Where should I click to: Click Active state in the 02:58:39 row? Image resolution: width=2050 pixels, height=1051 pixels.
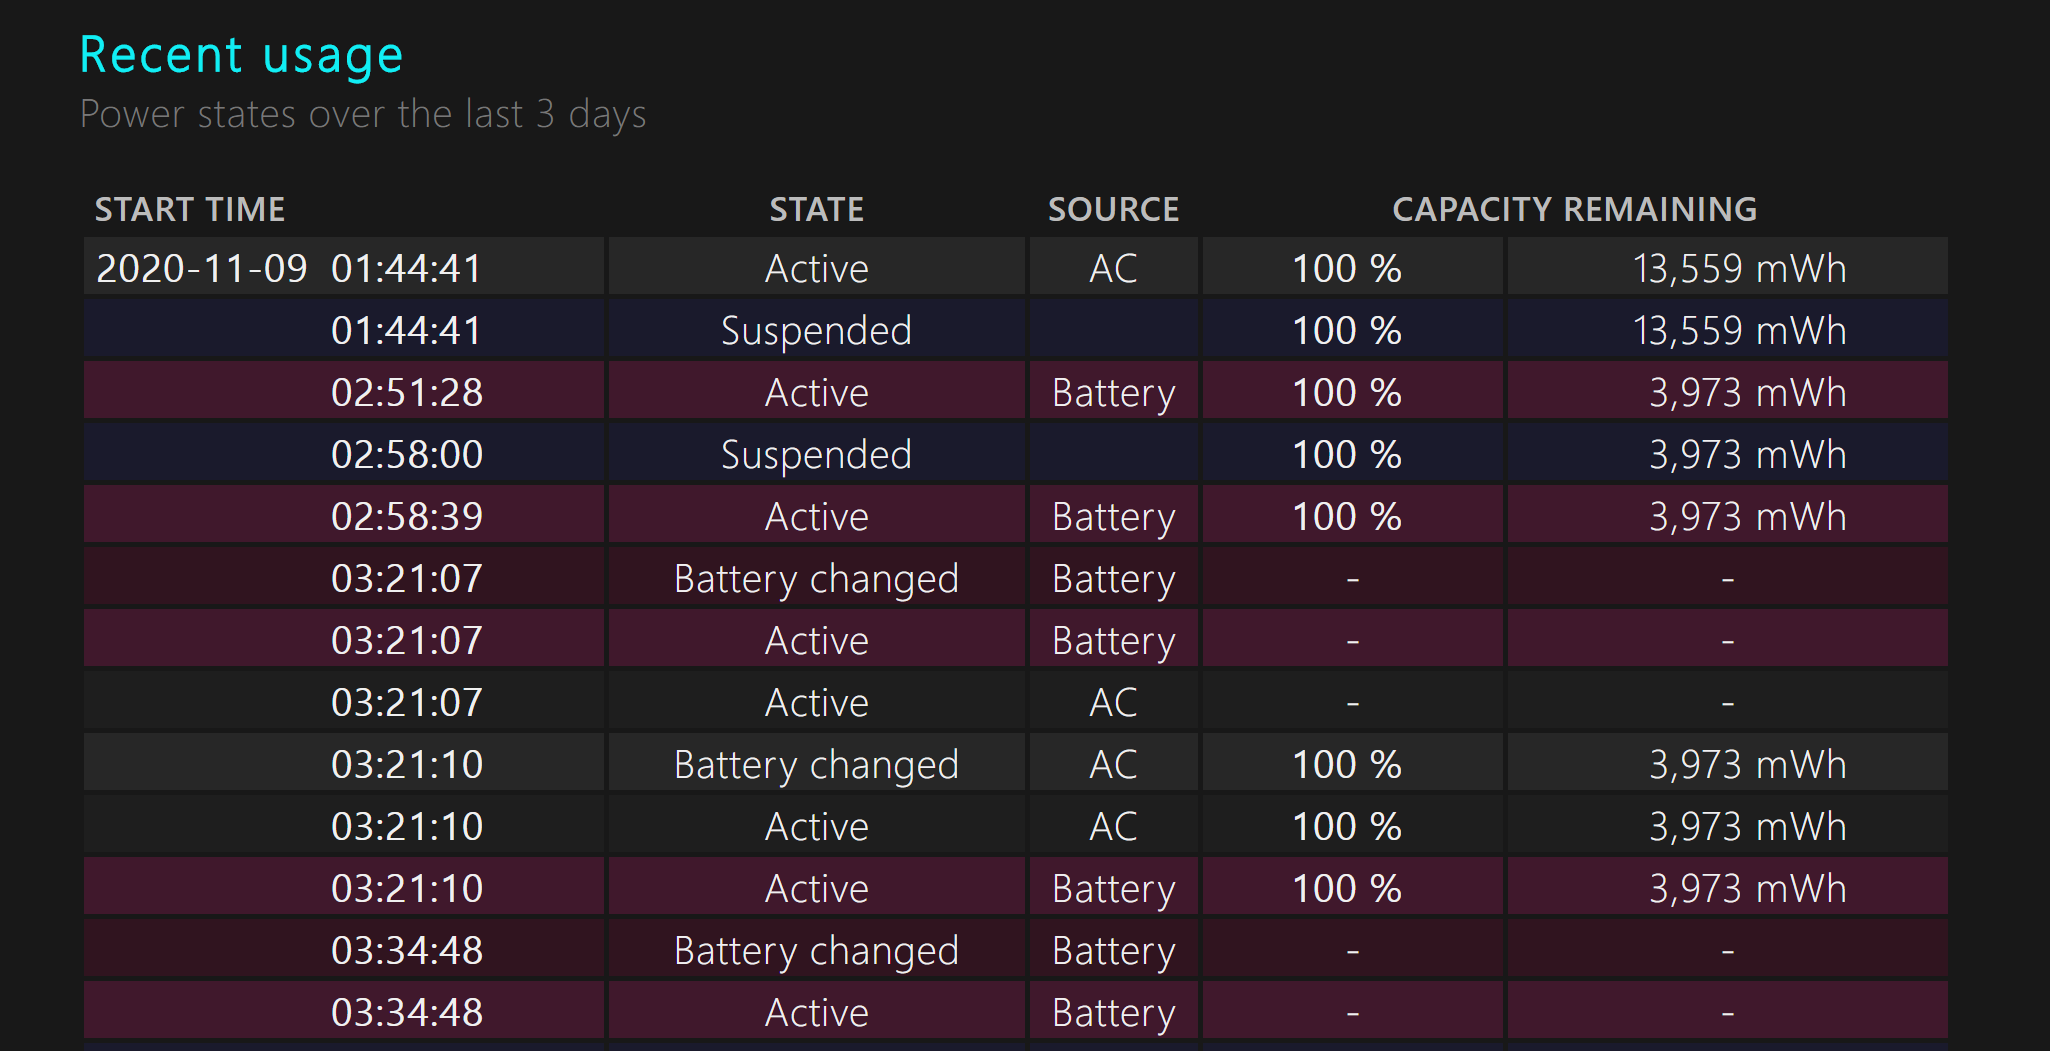tap(816, 517)
